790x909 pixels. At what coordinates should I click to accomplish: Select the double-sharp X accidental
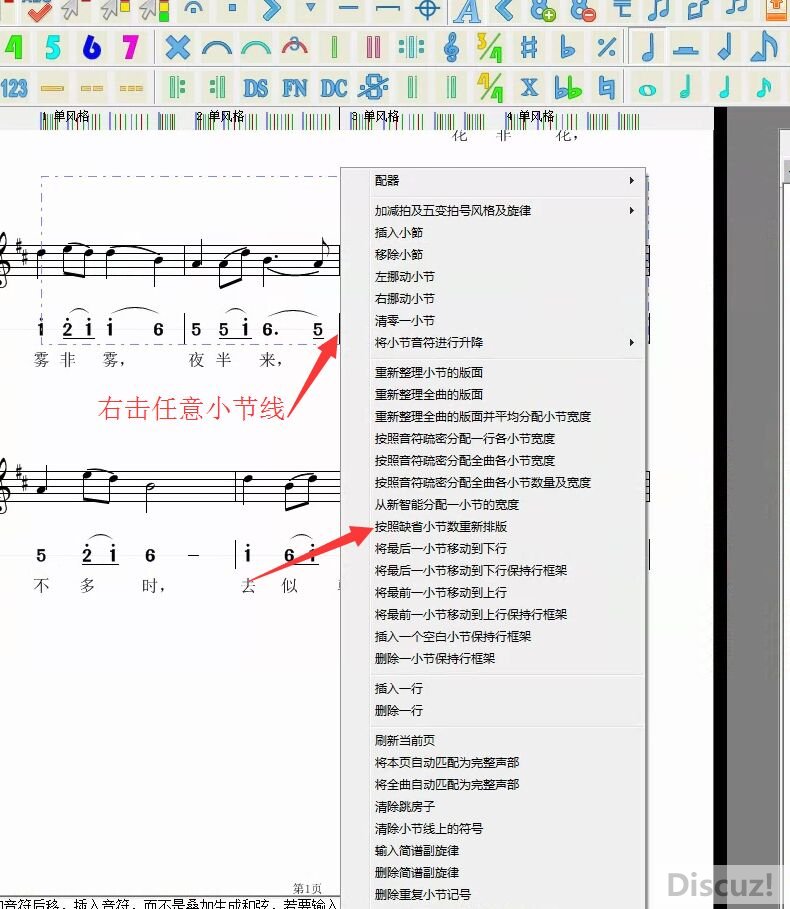529,88
